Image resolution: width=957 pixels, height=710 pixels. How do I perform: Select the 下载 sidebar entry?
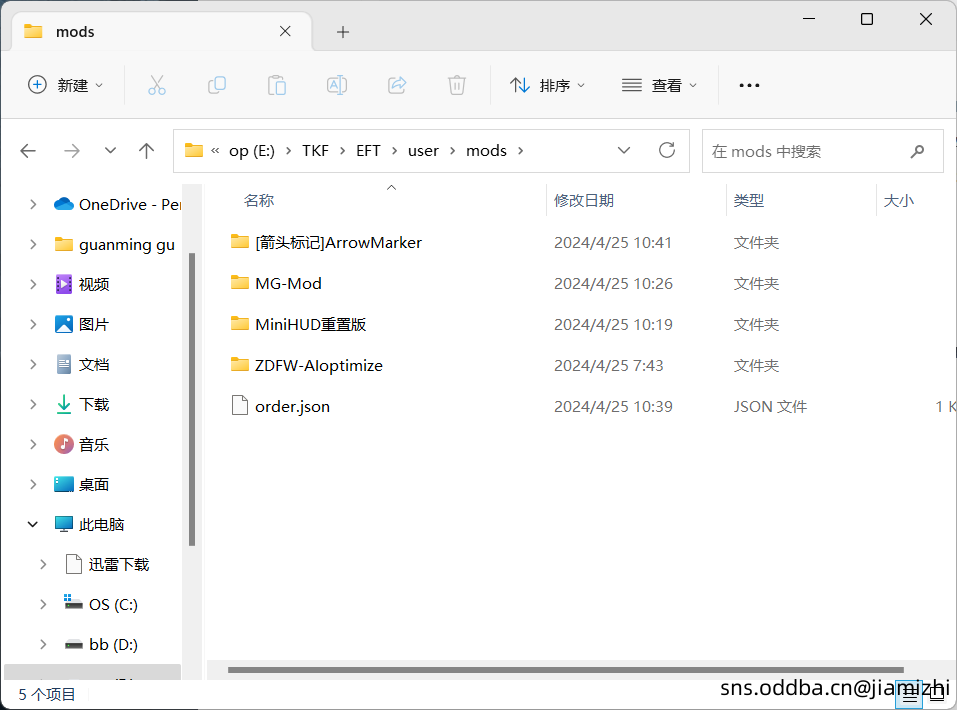click(94, 404)
